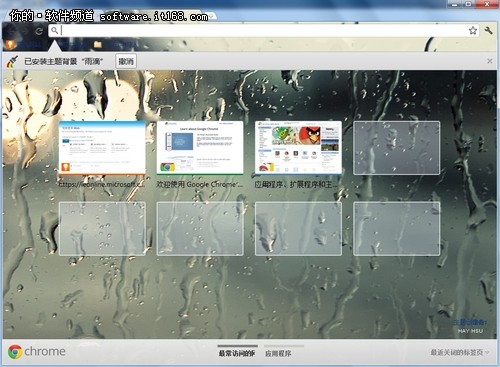The width and height of the screenshot is (500, 367).
Task: Click the reload page icon
Action: click(39, 31)
